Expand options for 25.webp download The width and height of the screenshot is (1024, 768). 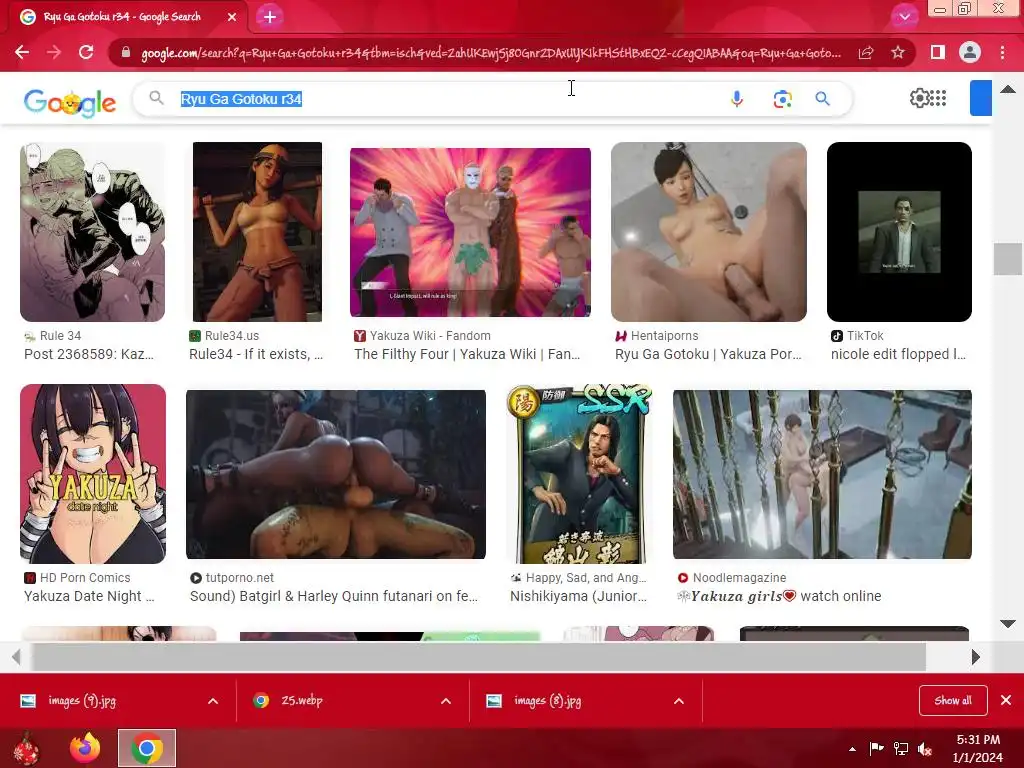(x=446, y=701)
